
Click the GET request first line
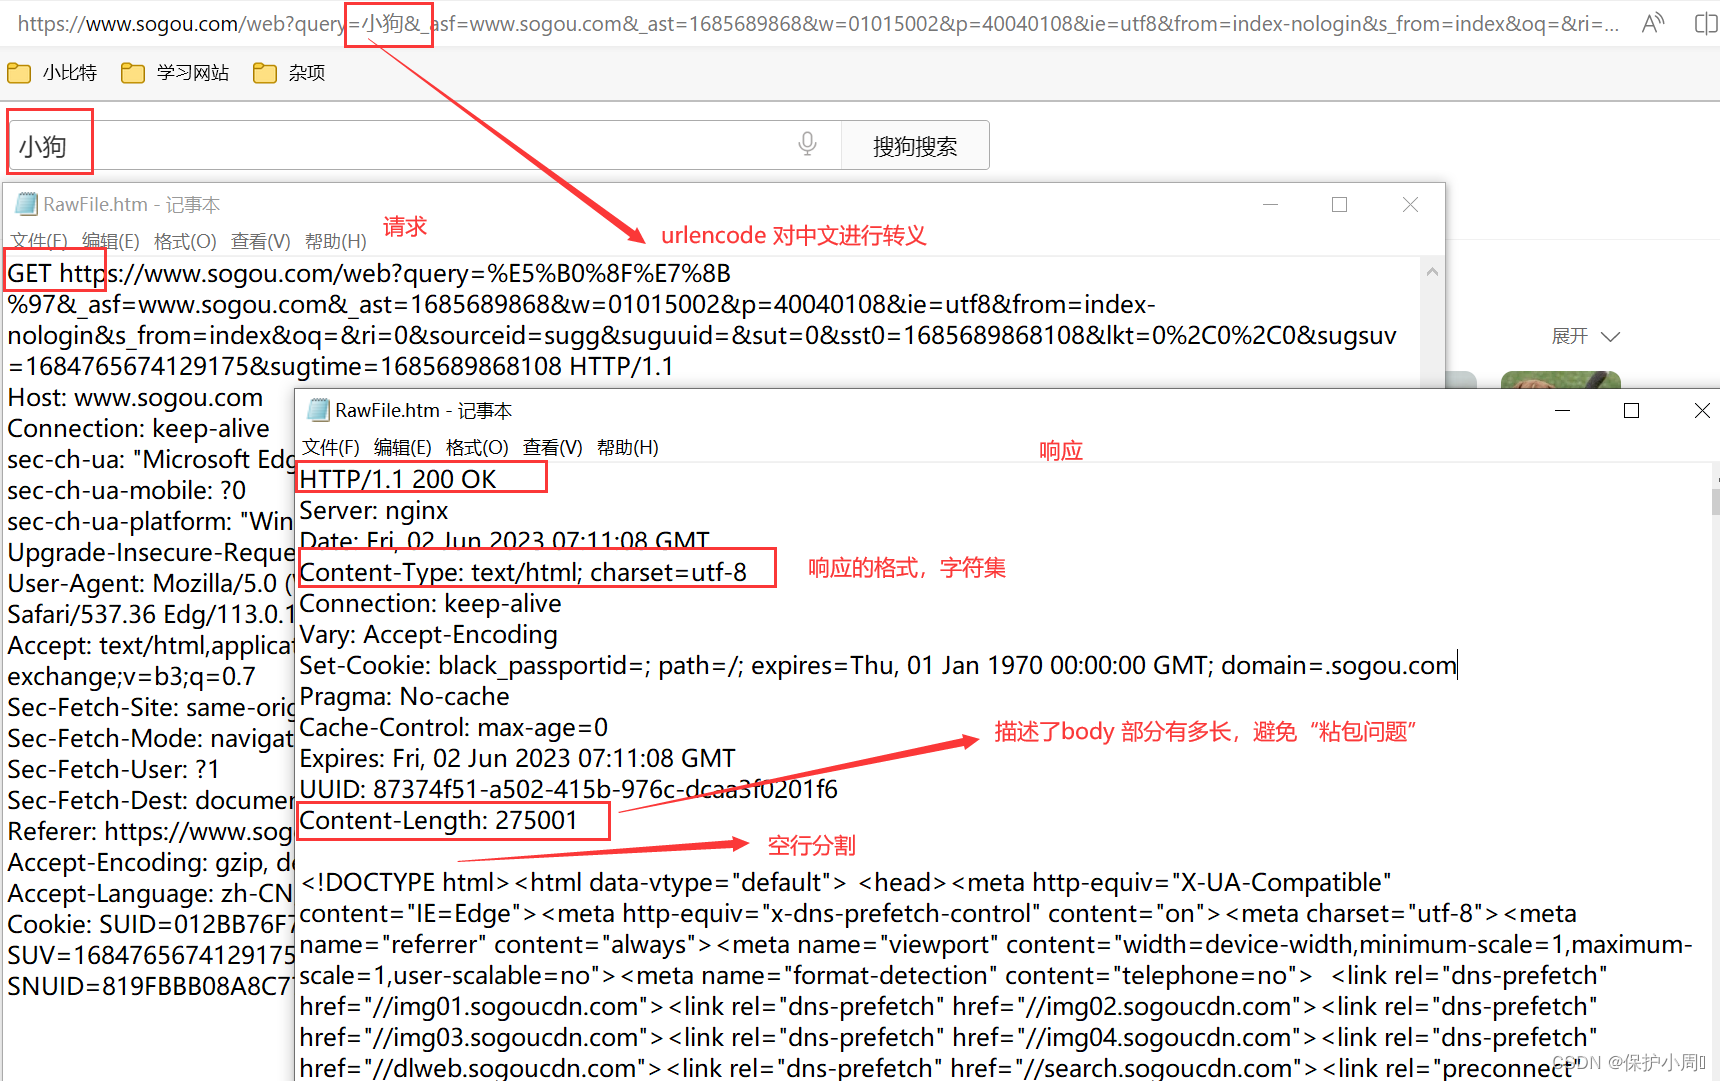(x=369, y=274)
